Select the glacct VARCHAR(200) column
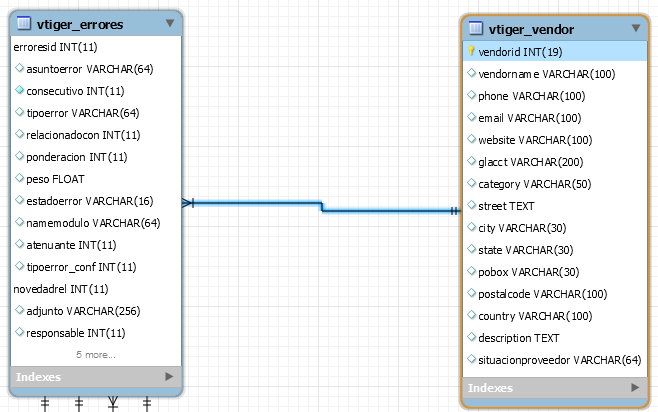This screenshot has height=412, width=658. click(555, 162)
